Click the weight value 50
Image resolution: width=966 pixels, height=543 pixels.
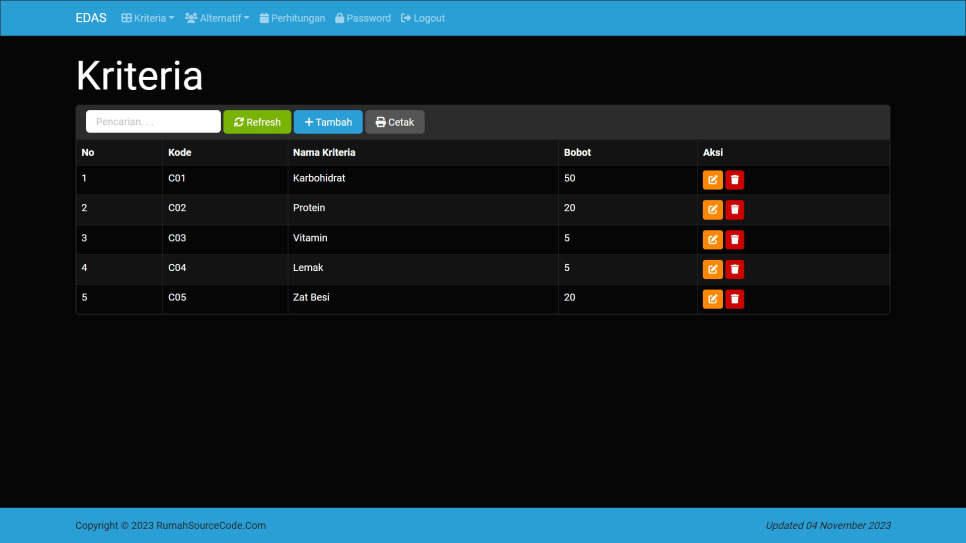(x=569, y=178)
